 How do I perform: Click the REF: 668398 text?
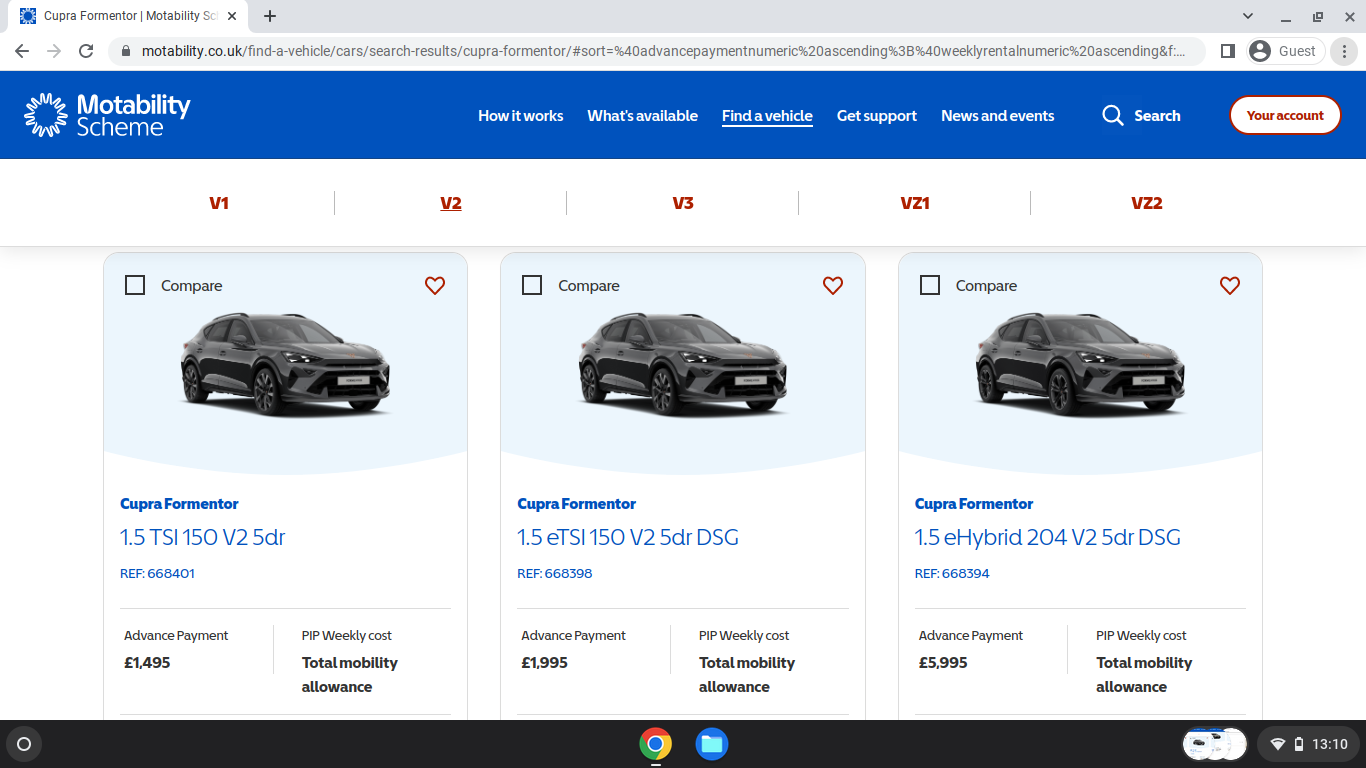pos(555,574)
